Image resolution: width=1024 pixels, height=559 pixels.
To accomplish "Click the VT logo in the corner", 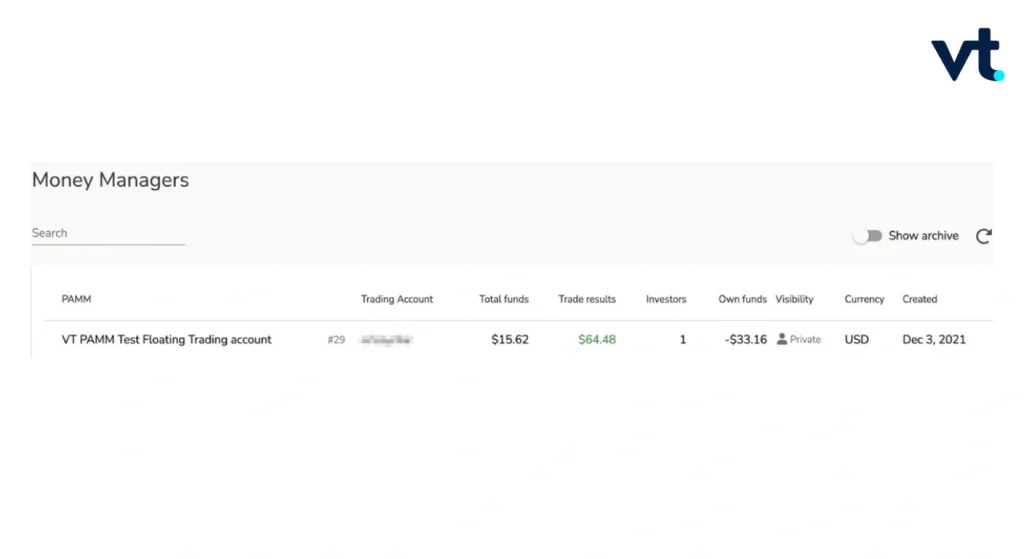I will pyautogui.click(x=967, y=54).
